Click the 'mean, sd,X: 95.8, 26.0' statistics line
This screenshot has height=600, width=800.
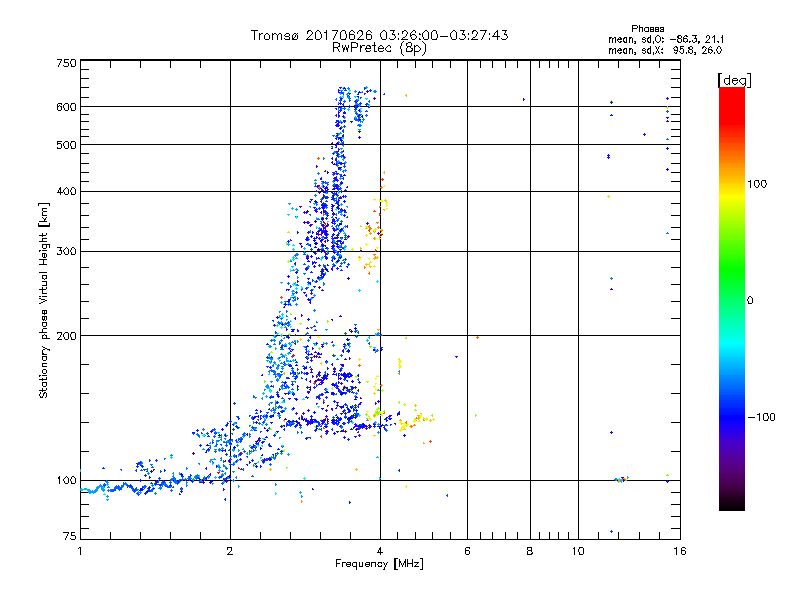665,51
